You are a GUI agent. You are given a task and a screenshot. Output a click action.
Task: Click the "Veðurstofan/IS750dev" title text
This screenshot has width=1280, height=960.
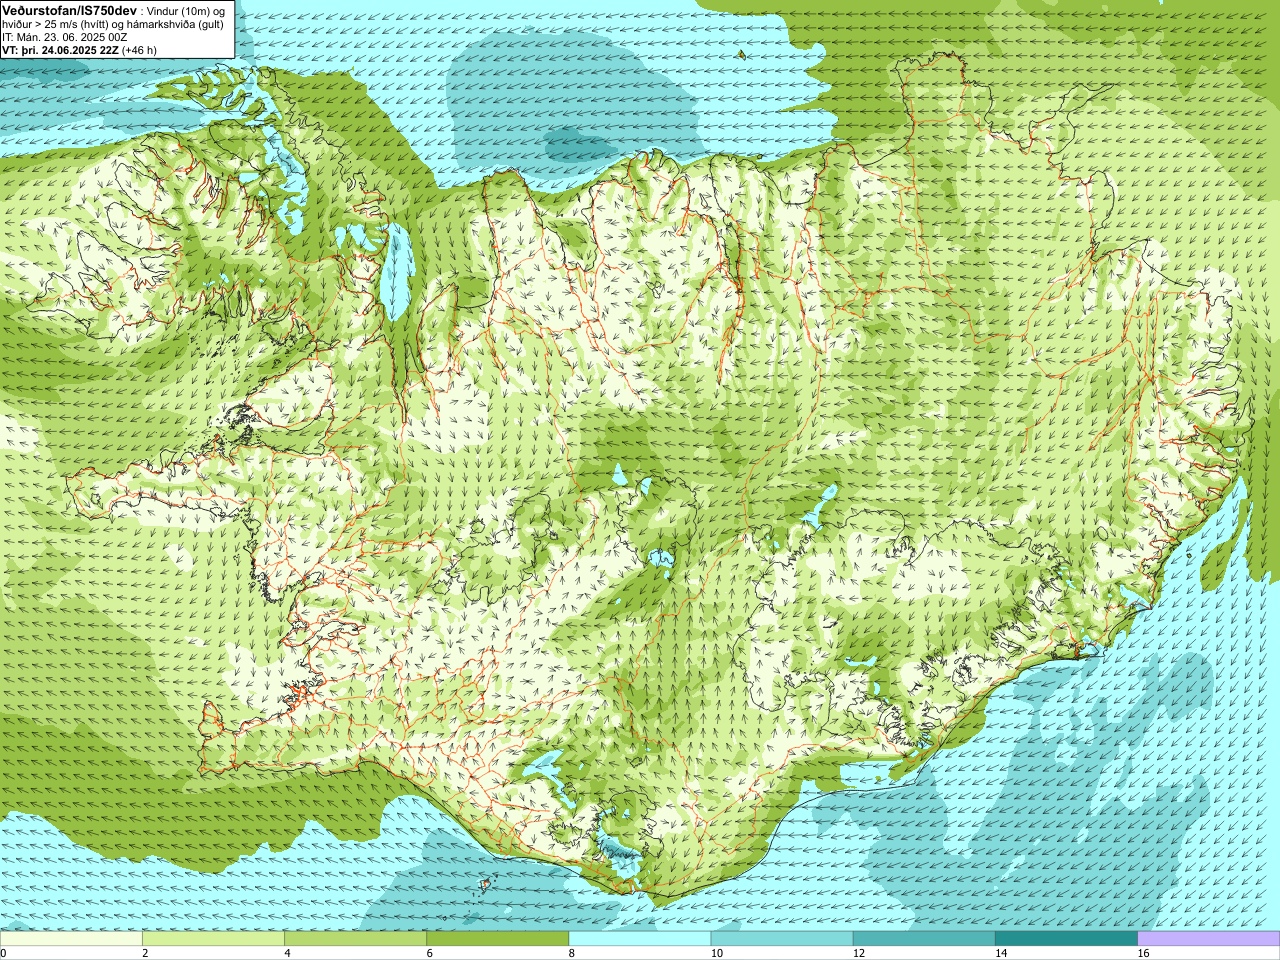point(70,10)
